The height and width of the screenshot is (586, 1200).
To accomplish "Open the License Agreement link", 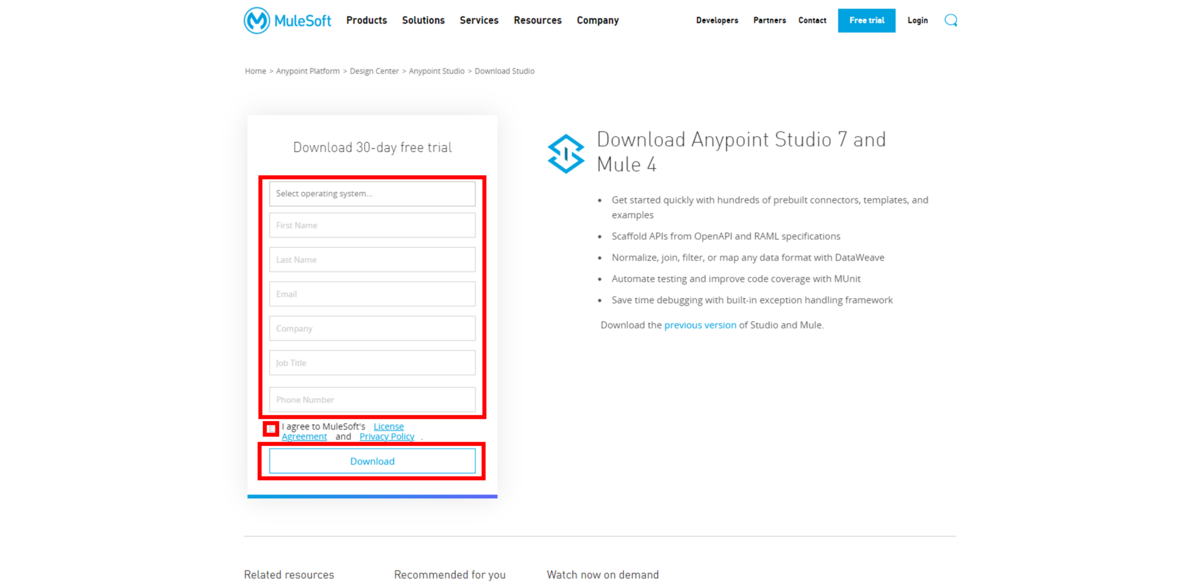I will [x=388, y=427].
